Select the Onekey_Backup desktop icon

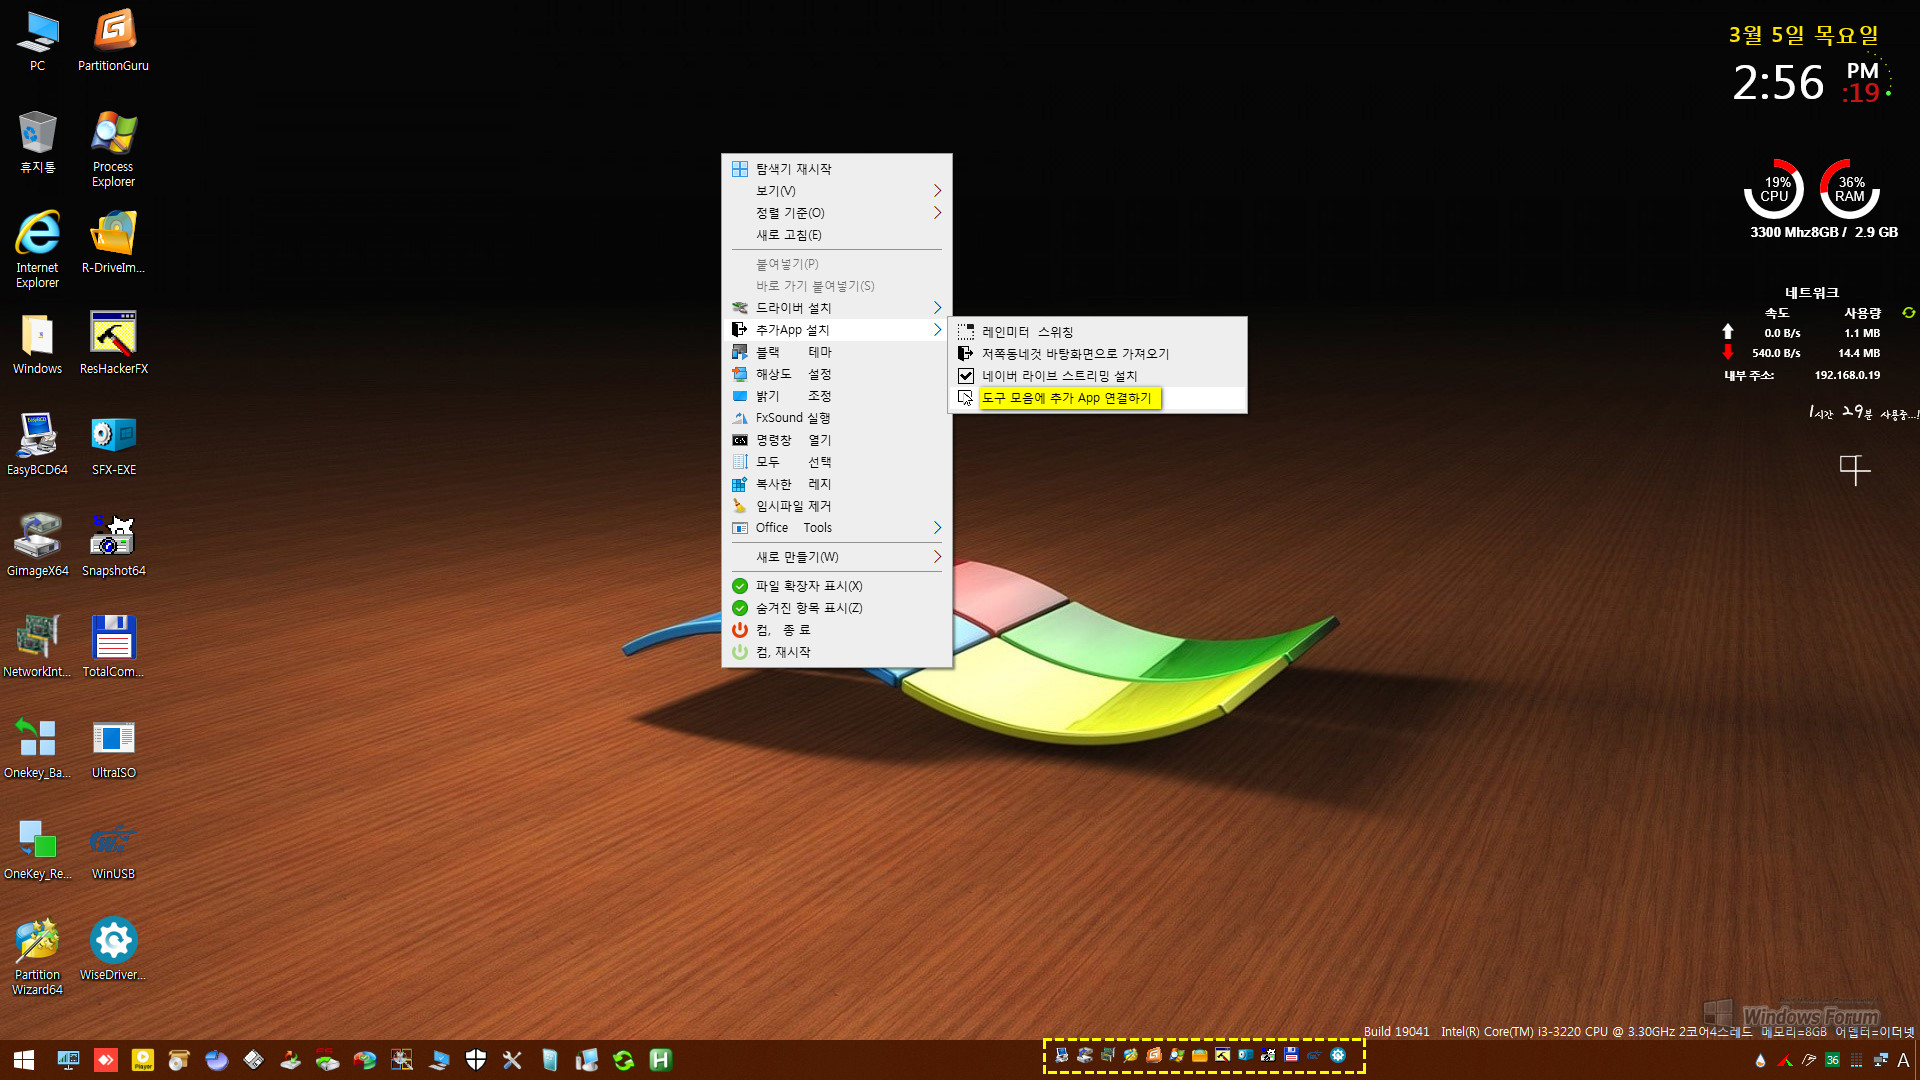[x=37, y=747]
